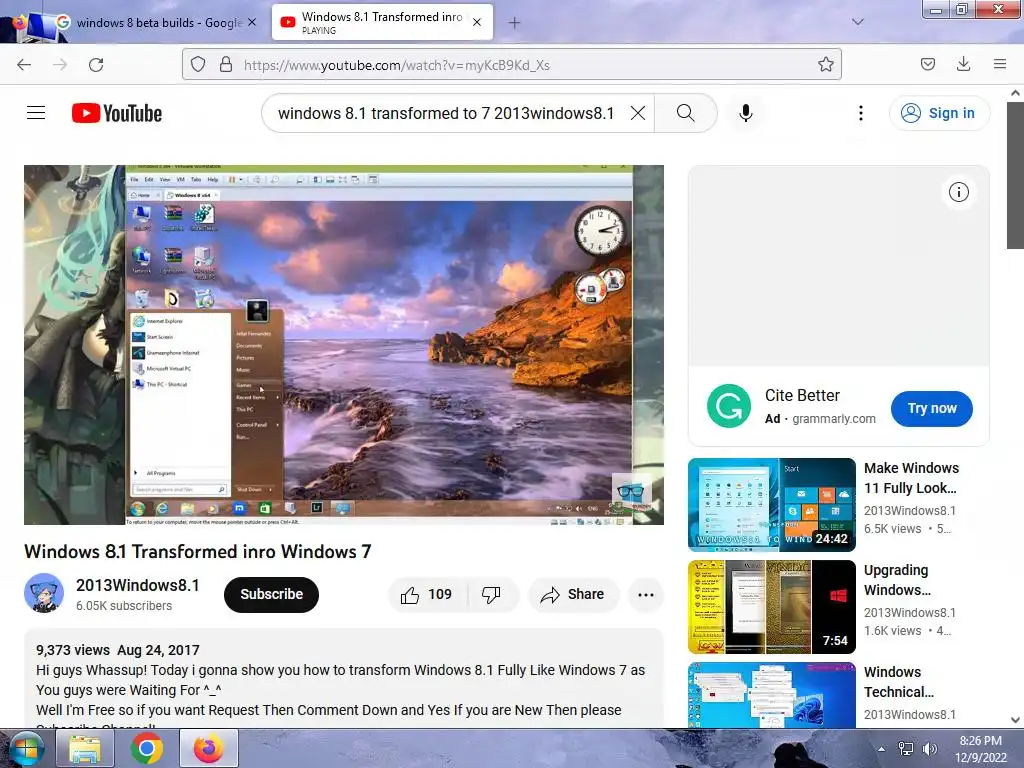
Task: Open the 2013Windows8.1 channel name link
Action: [x=138, y=585]
